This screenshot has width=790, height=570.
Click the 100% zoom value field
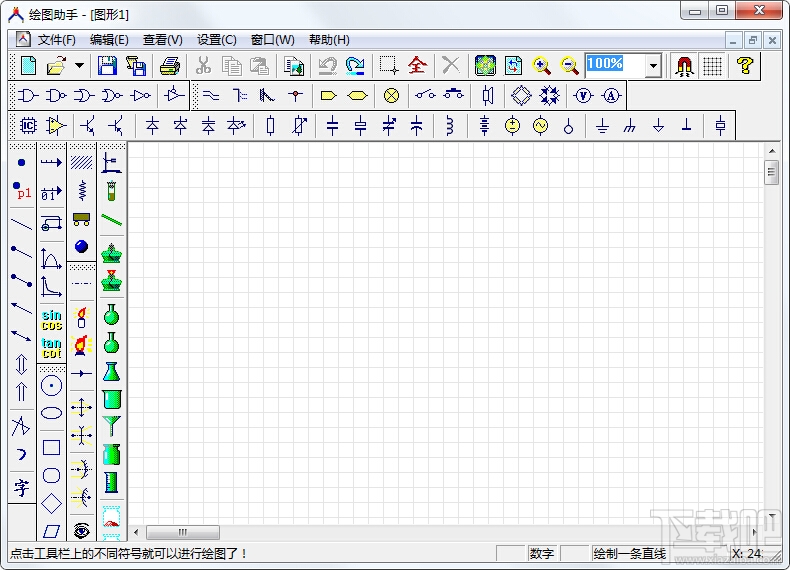click(615, 66)
